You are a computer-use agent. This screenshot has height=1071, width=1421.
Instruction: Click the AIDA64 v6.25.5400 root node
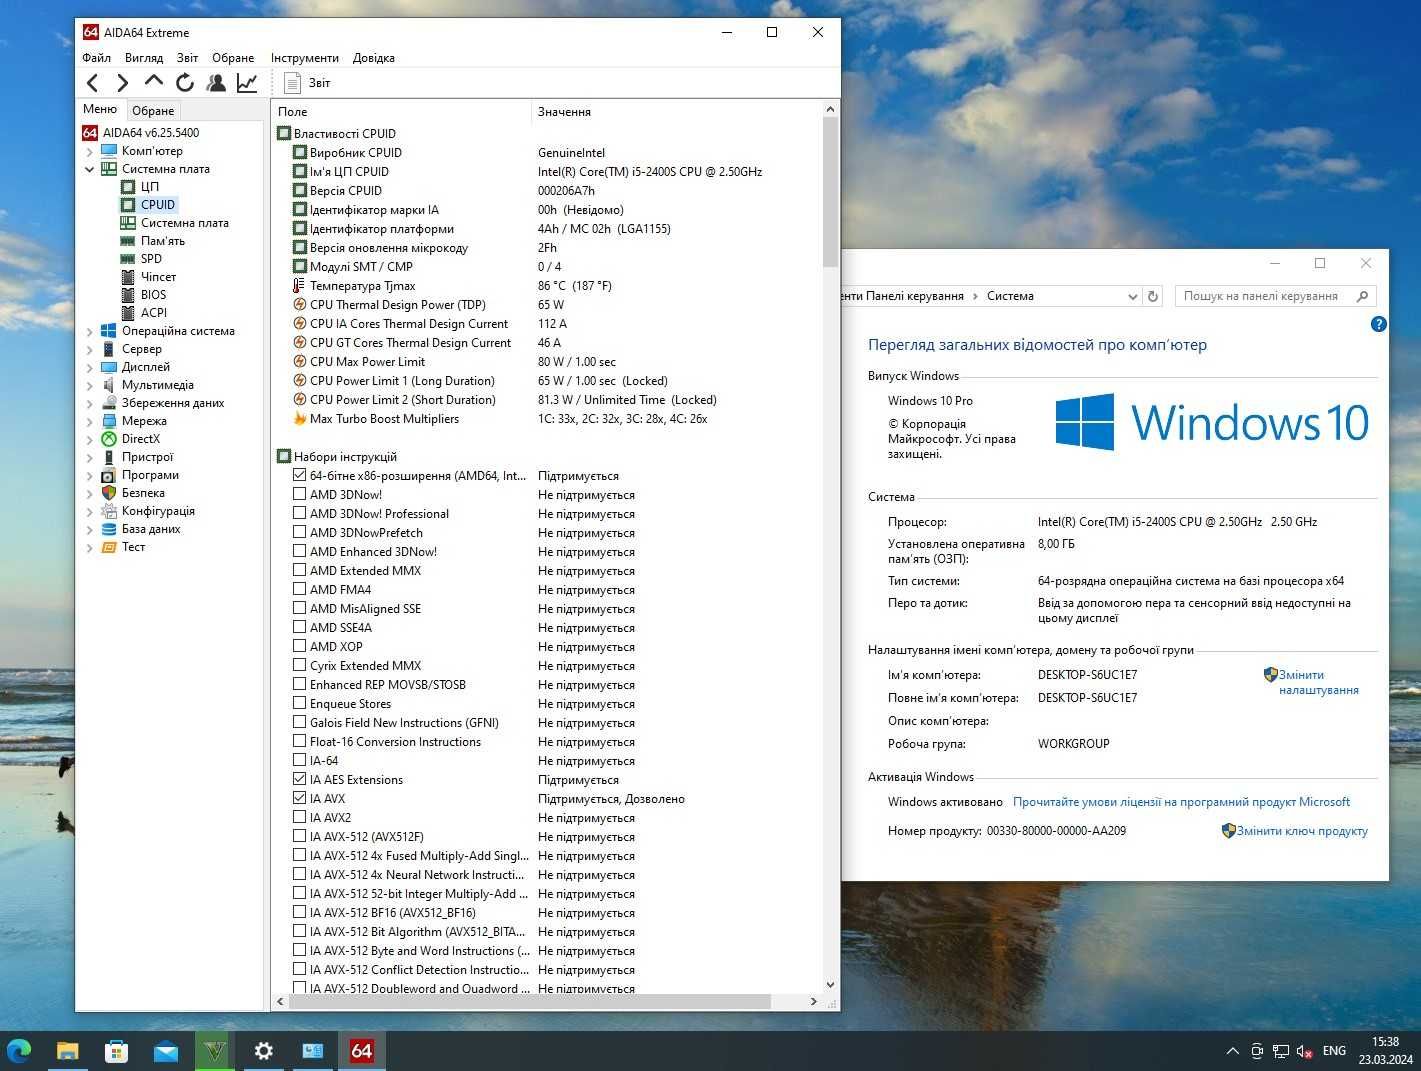(150, 133)
